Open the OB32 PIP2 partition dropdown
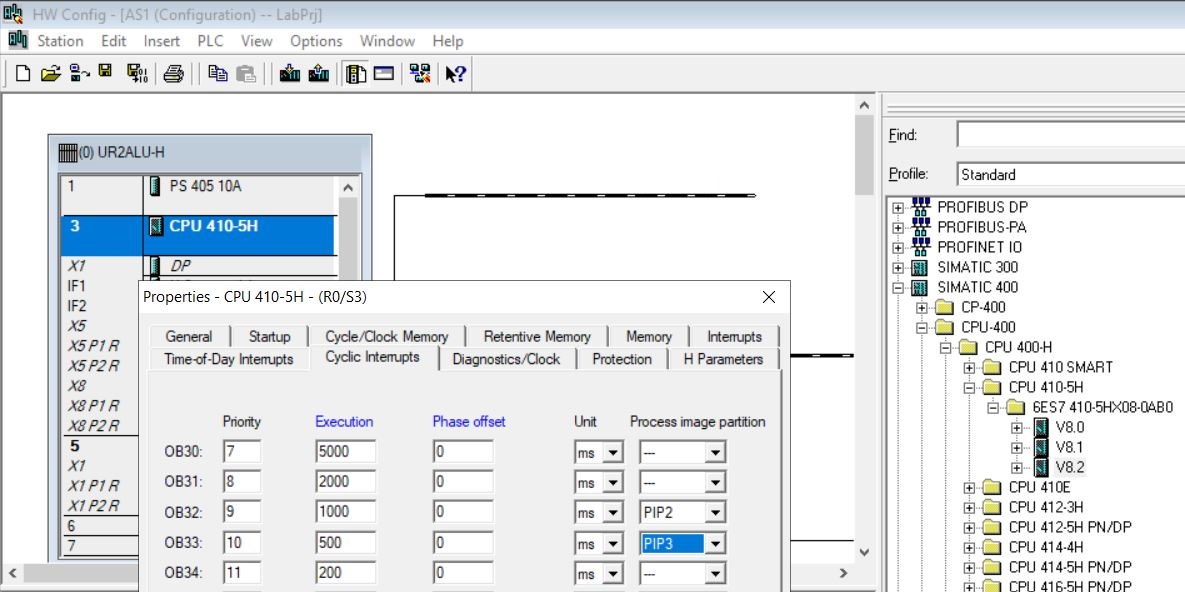 714,513
